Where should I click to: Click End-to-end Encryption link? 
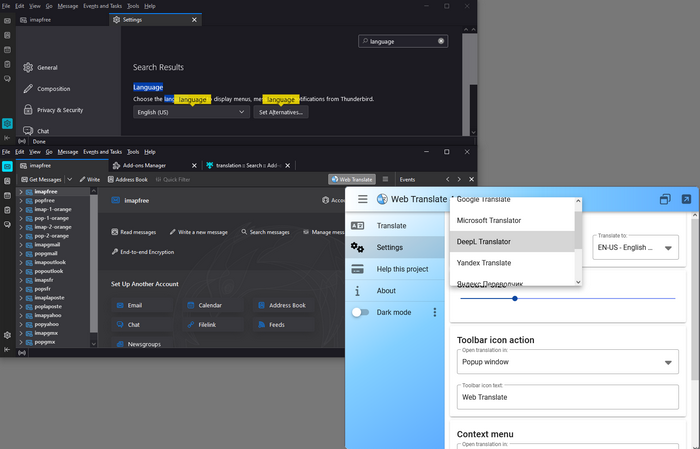click(x=143, y=252)
